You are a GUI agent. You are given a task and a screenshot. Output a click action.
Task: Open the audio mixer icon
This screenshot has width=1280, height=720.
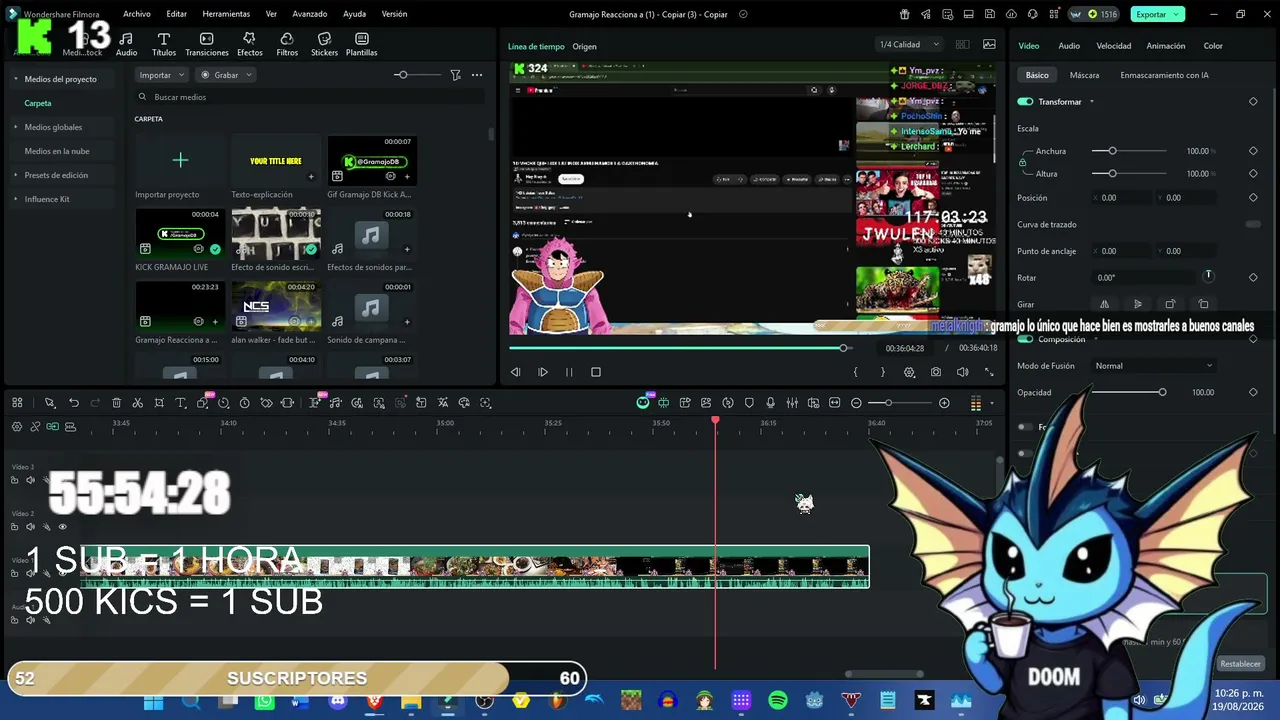pos(792,403)
